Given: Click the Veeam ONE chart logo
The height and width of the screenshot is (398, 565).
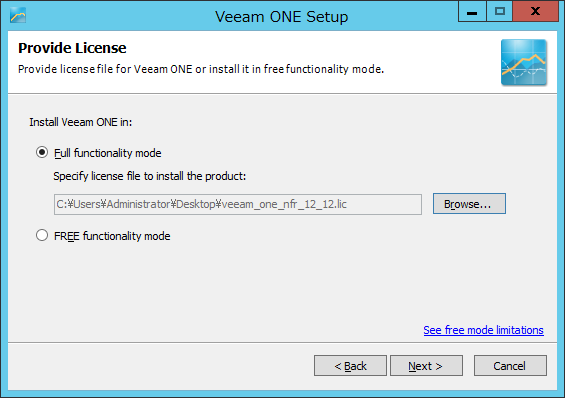Looking at the screenshot, I should 524,62.
